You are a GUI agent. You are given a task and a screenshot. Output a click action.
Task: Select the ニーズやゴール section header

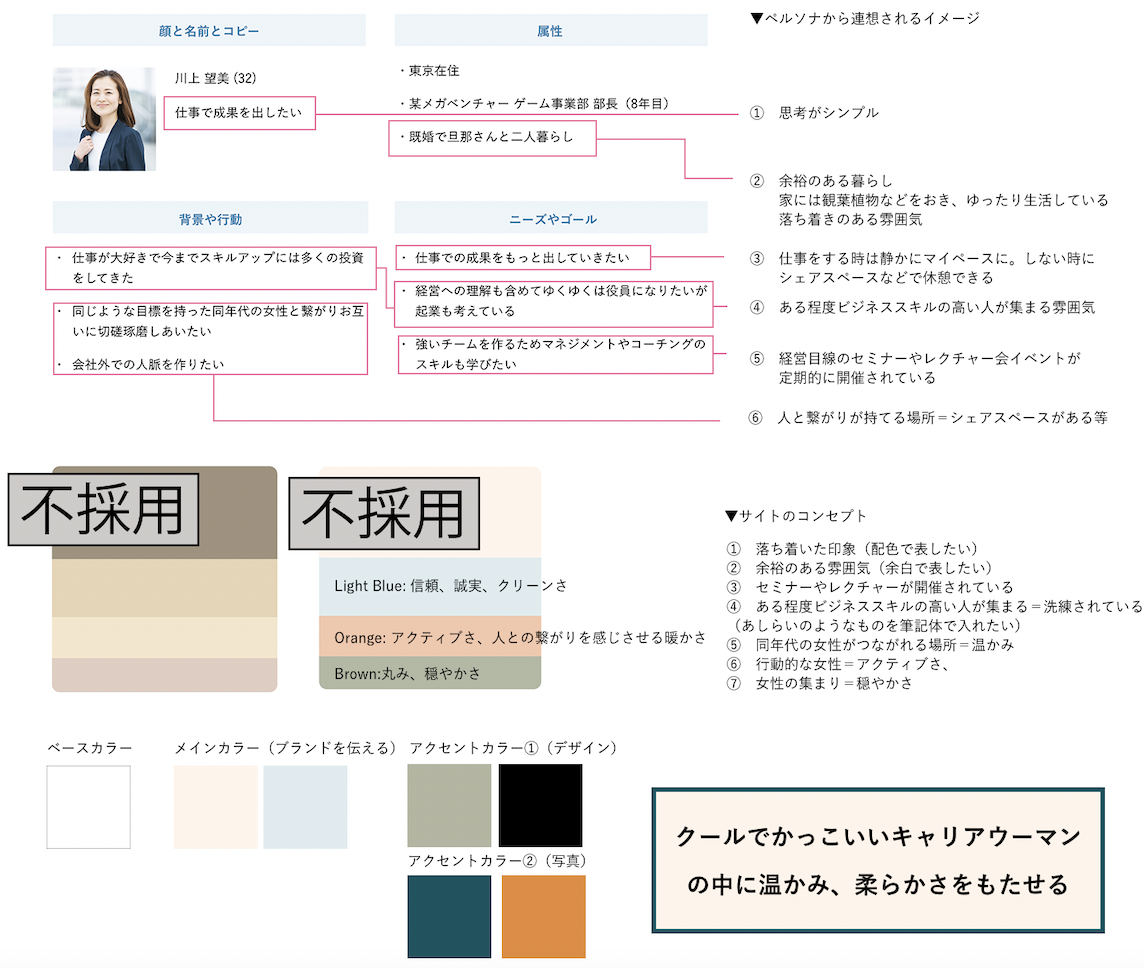click(x=551, y=218)
